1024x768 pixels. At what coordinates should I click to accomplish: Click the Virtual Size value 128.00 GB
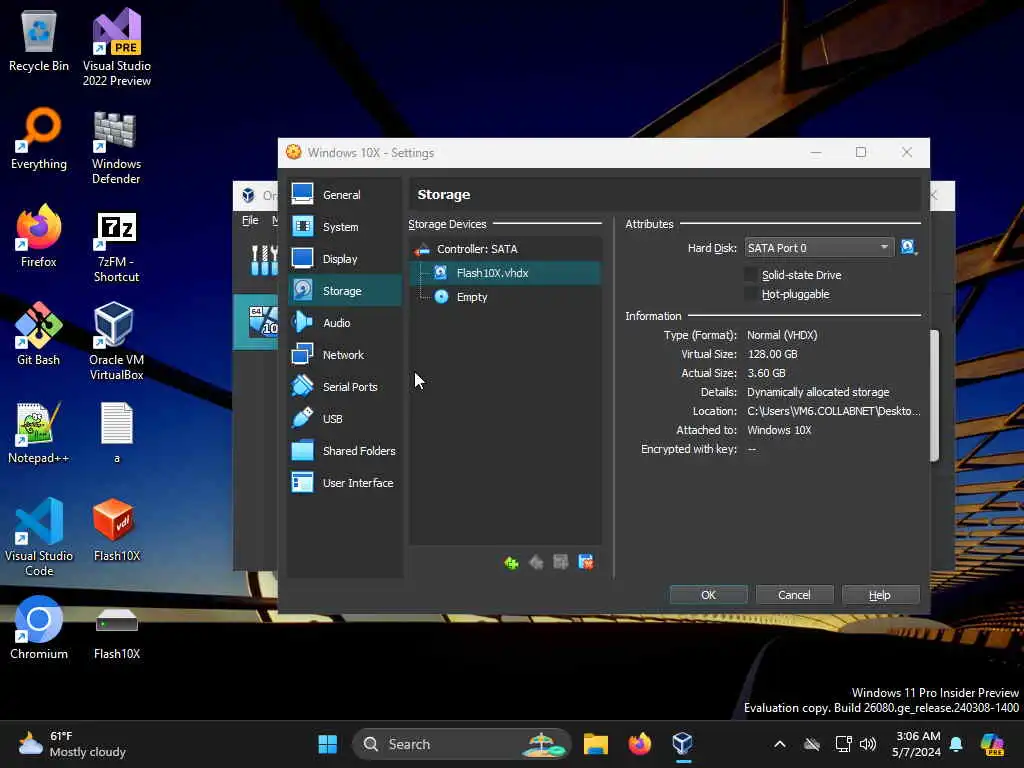coord(772,354)
